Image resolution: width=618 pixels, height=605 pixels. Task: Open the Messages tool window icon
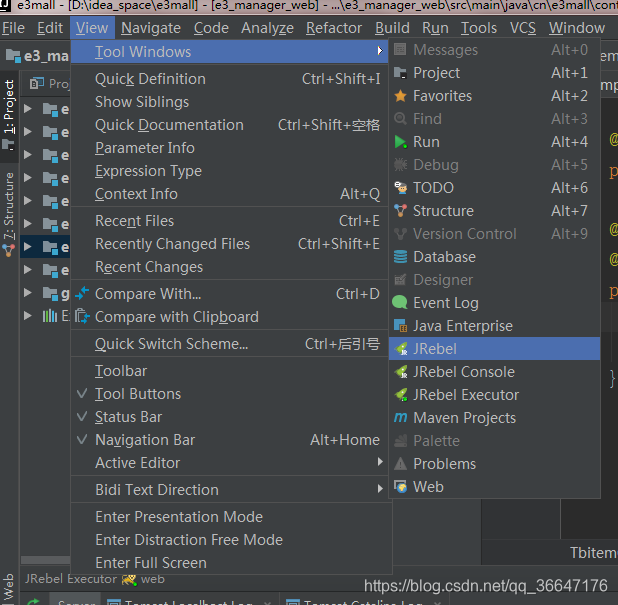400,50
